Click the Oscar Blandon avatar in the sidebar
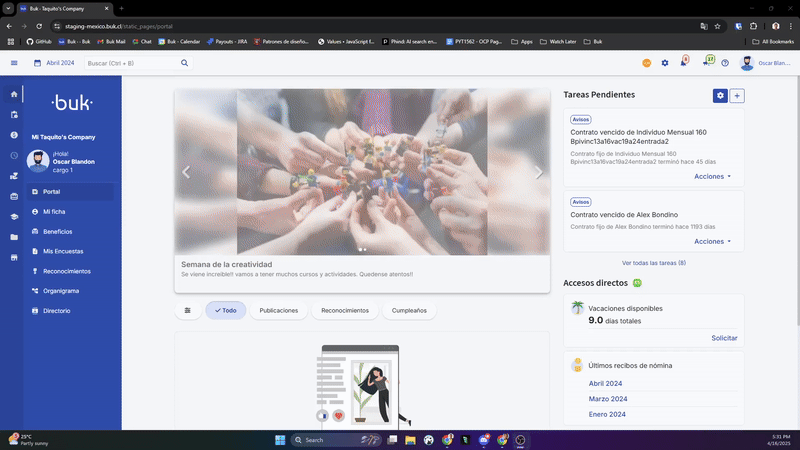 tap(38, 161)
